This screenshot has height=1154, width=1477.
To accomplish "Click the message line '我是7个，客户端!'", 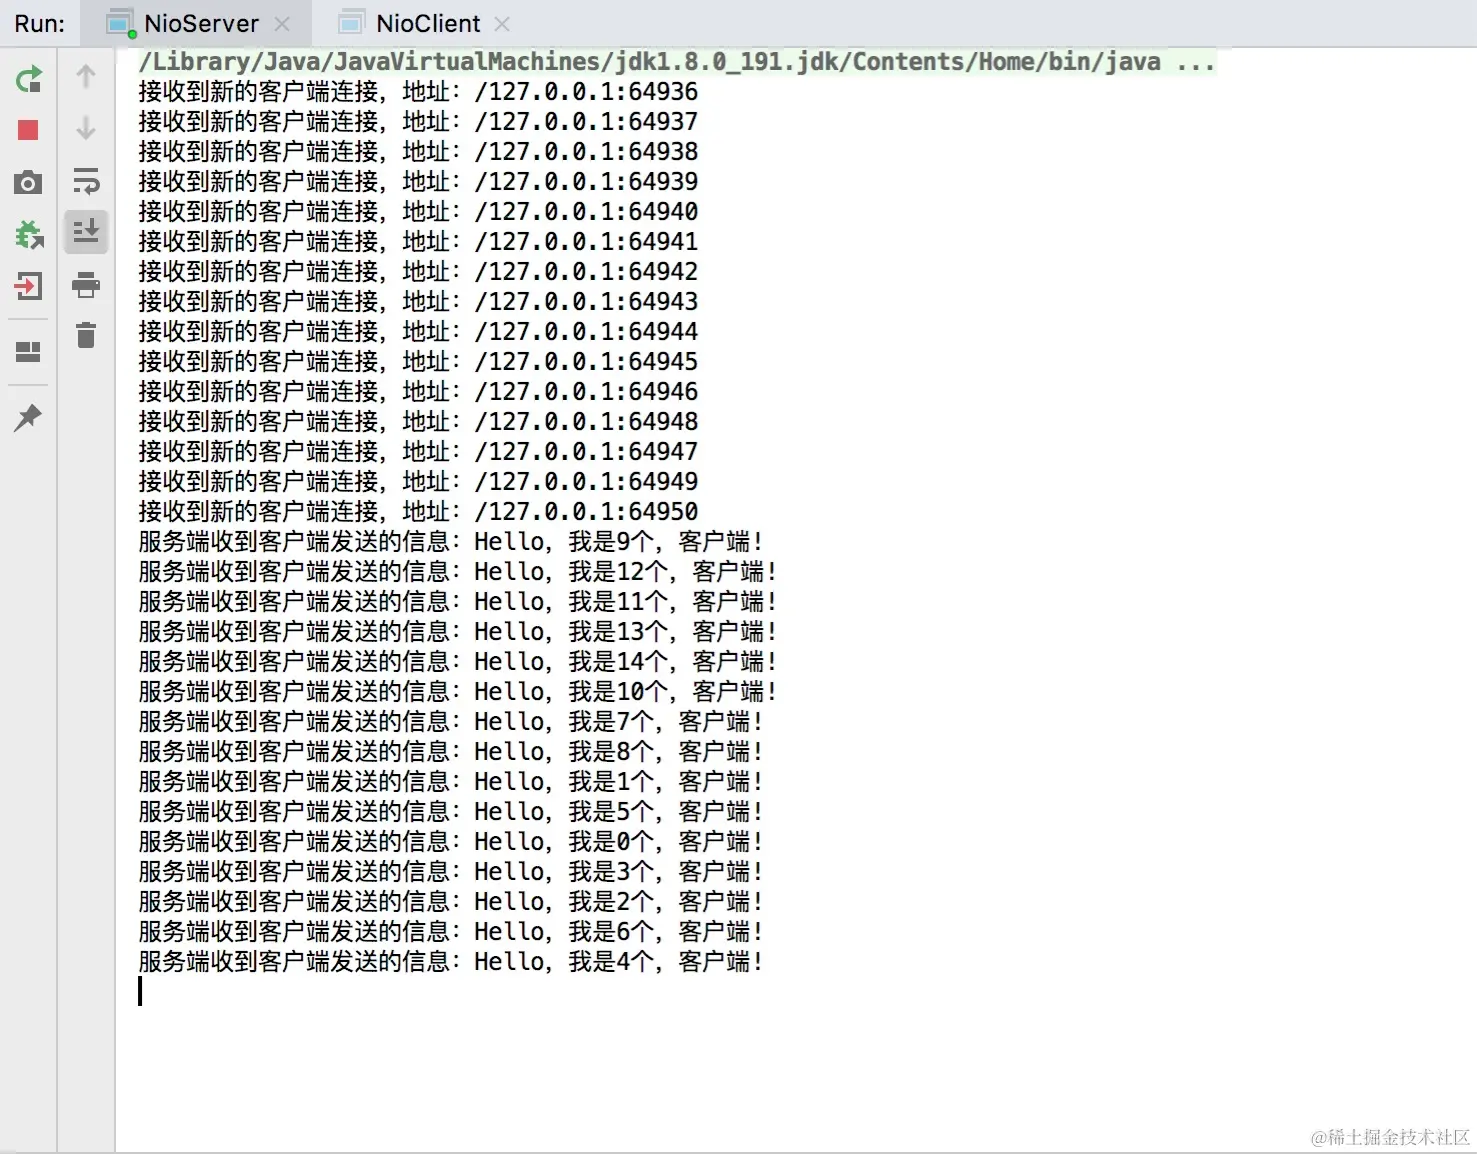I will 451,722.
